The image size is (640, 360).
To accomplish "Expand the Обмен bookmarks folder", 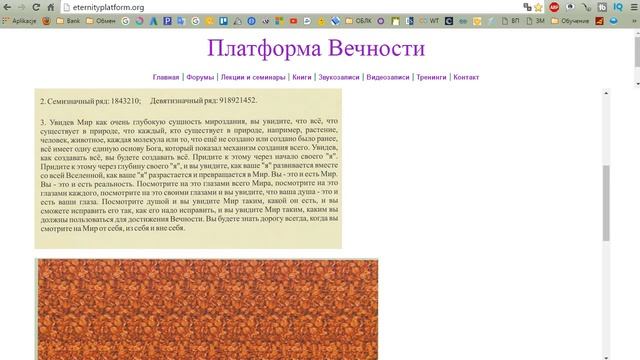I will tap(100, 21).
